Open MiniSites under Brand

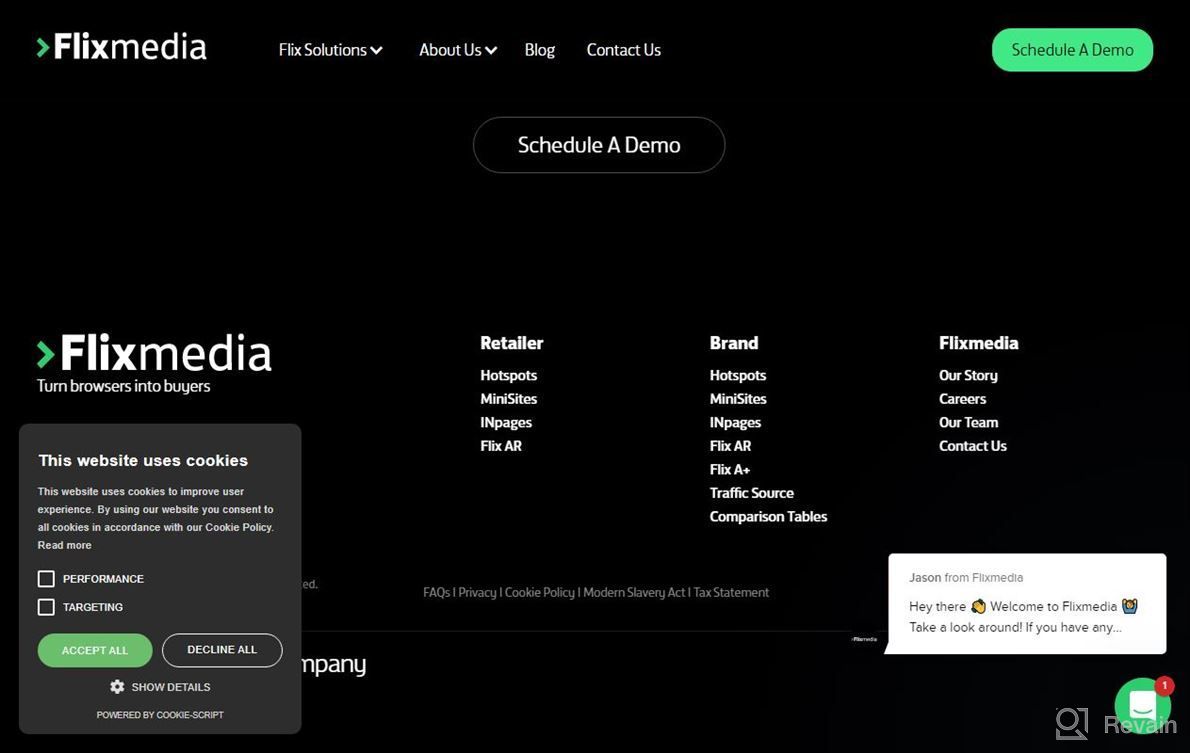738,399
